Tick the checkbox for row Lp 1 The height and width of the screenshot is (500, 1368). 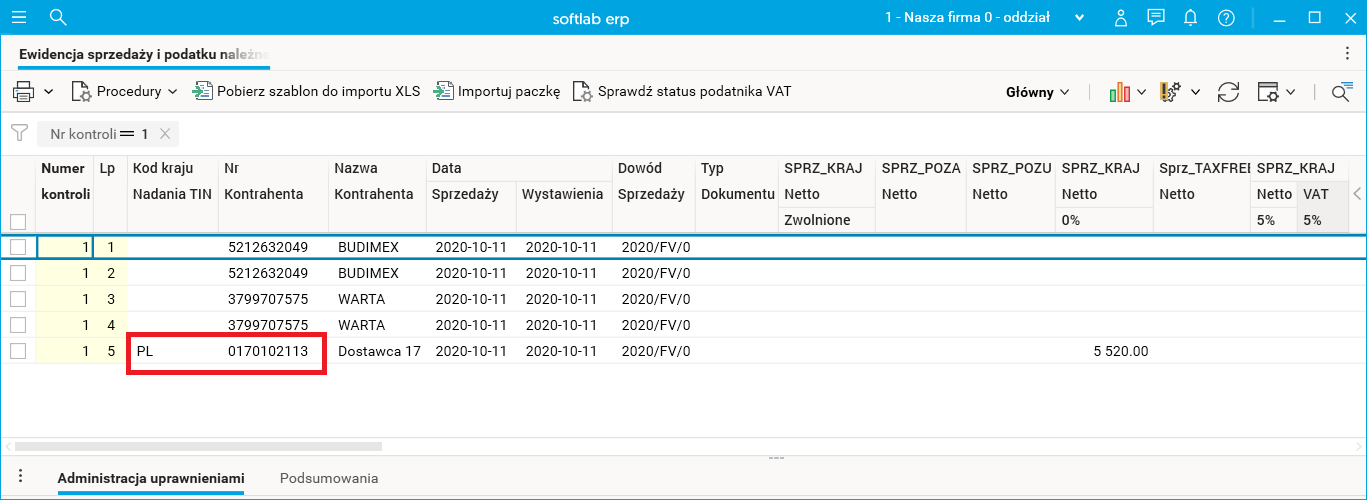(17, 246)
